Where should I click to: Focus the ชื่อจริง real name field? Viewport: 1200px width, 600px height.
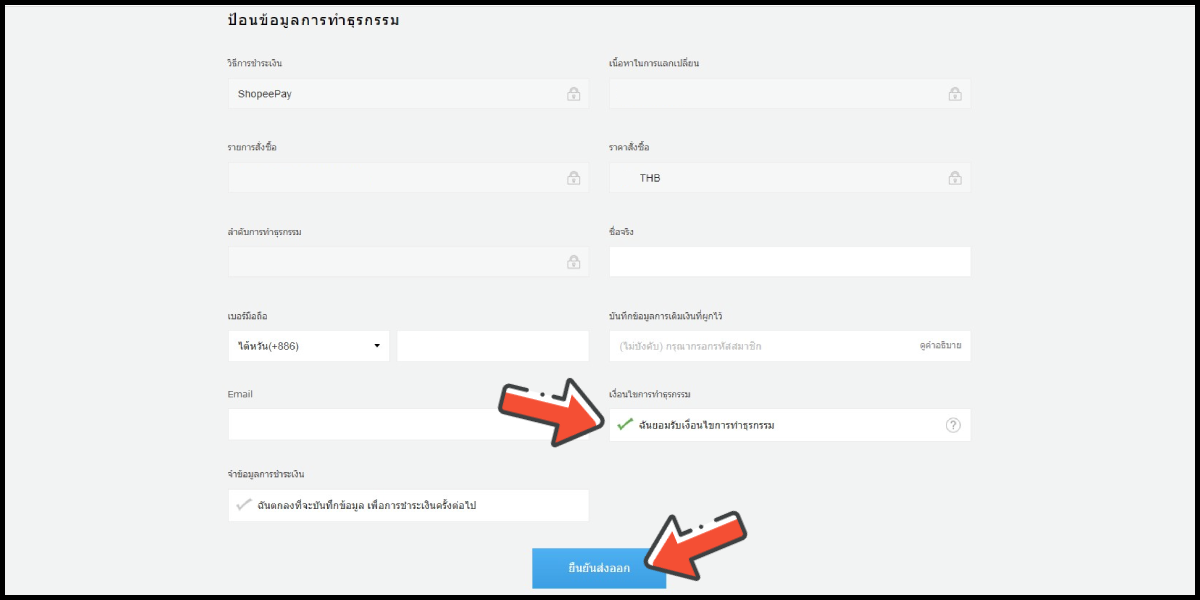tap(790, 262)
